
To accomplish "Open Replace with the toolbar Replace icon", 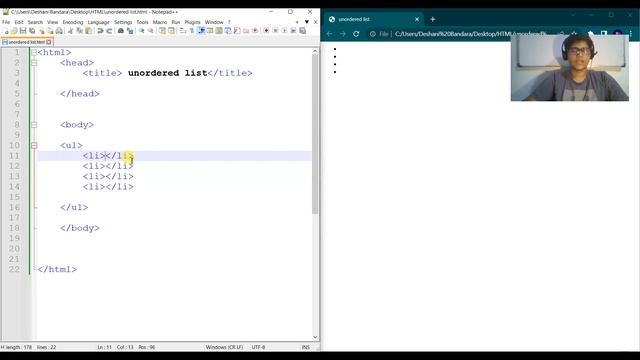I will [130, 31].
